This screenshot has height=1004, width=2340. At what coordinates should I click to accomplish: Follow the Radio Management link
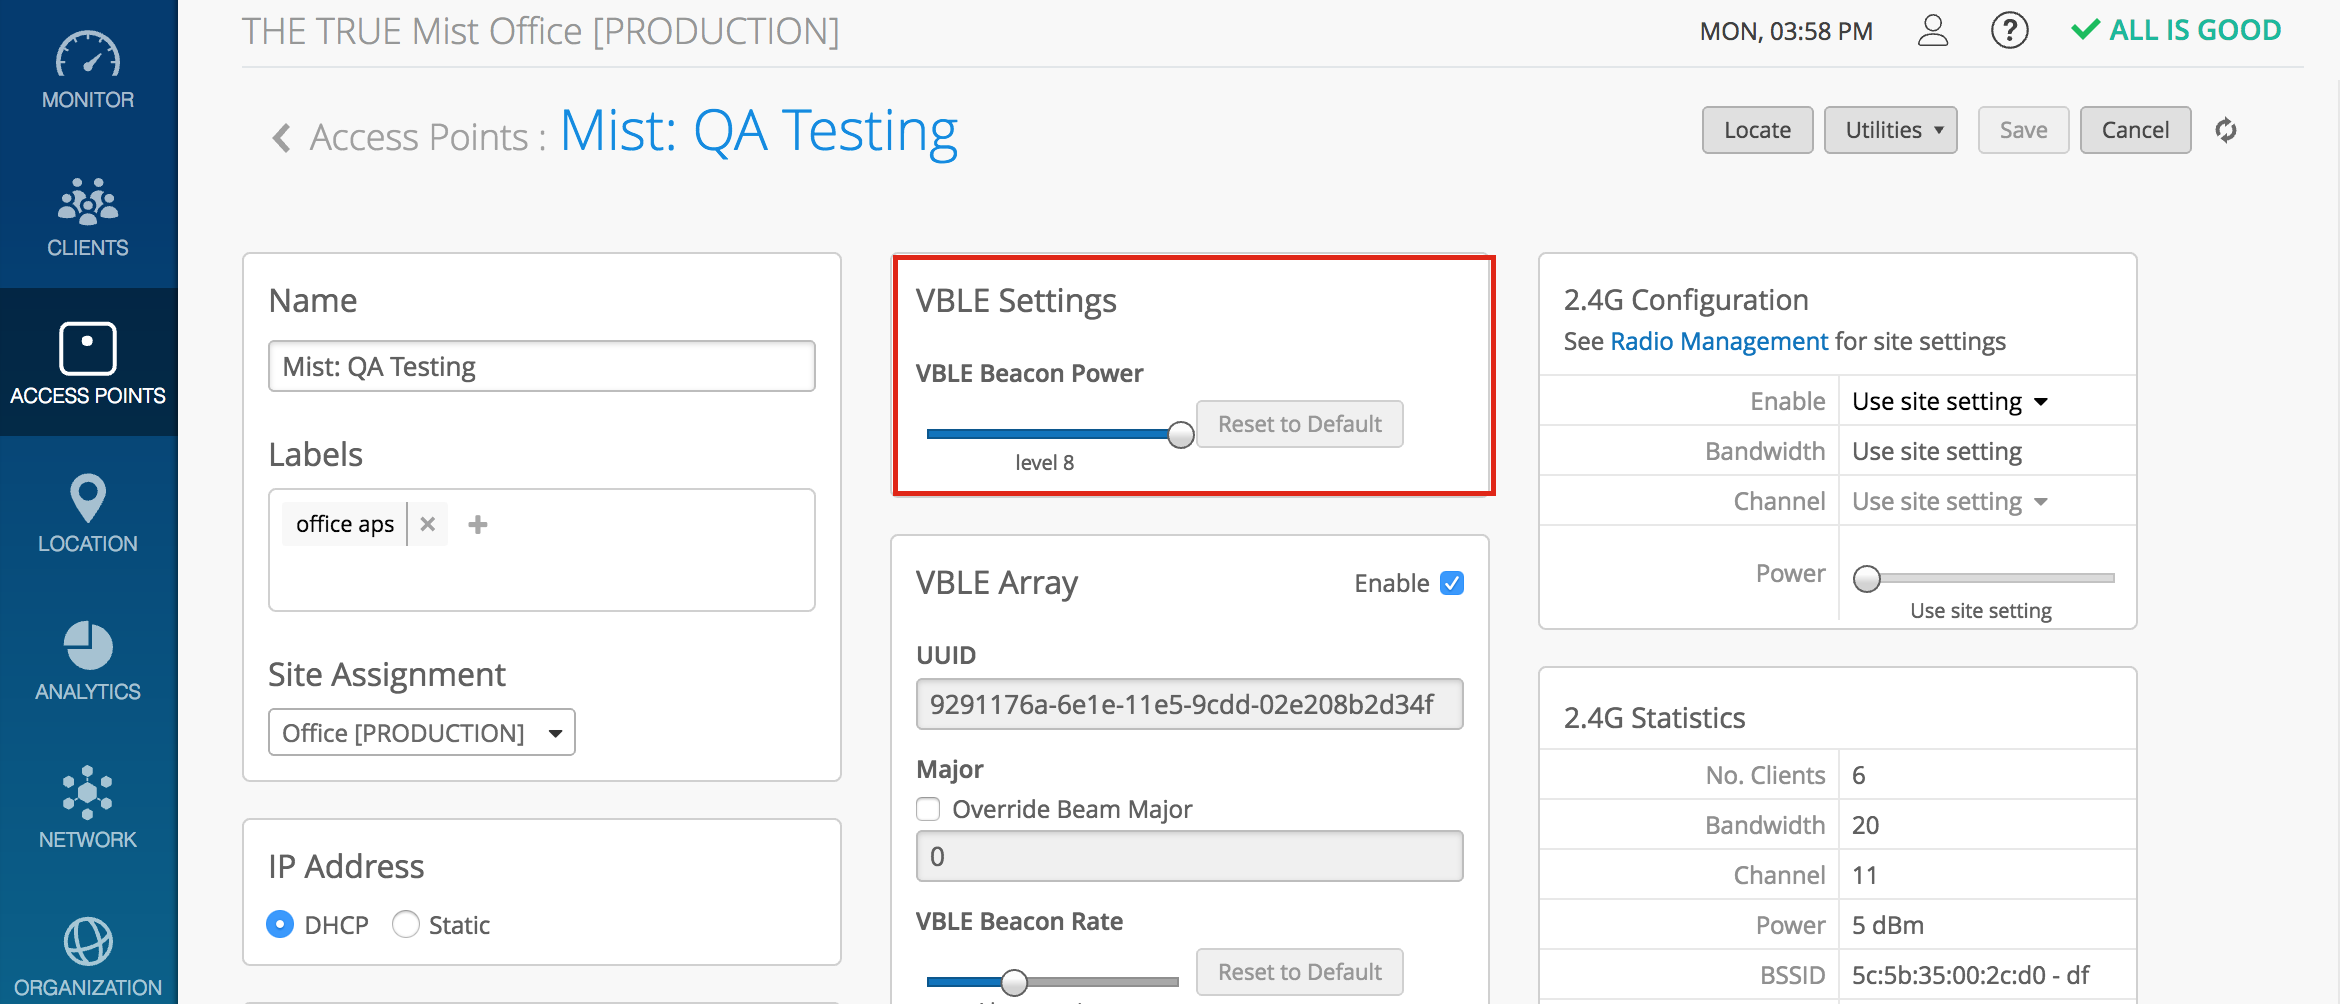1719,342
